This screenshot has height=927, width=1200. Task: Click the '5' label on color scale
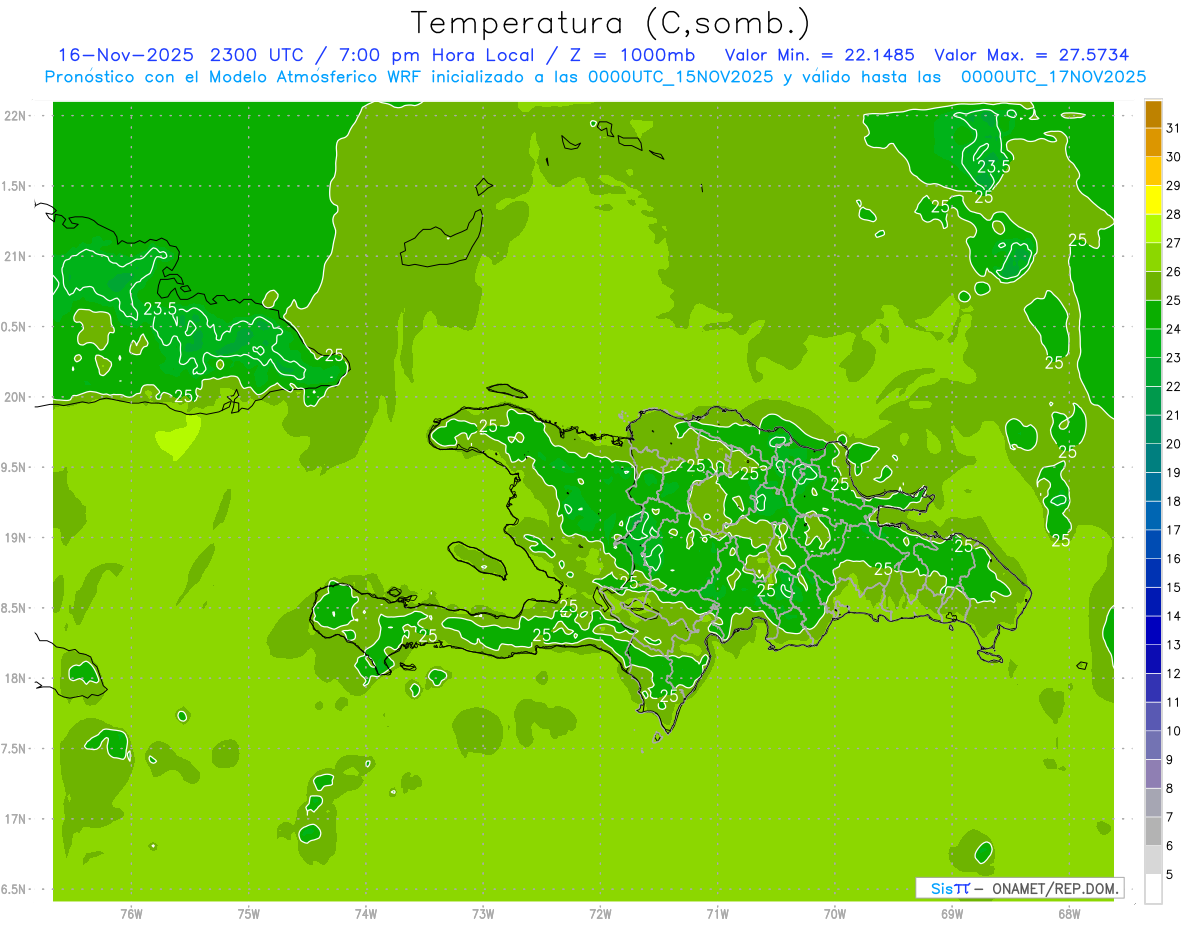[x=1170, y=874]
